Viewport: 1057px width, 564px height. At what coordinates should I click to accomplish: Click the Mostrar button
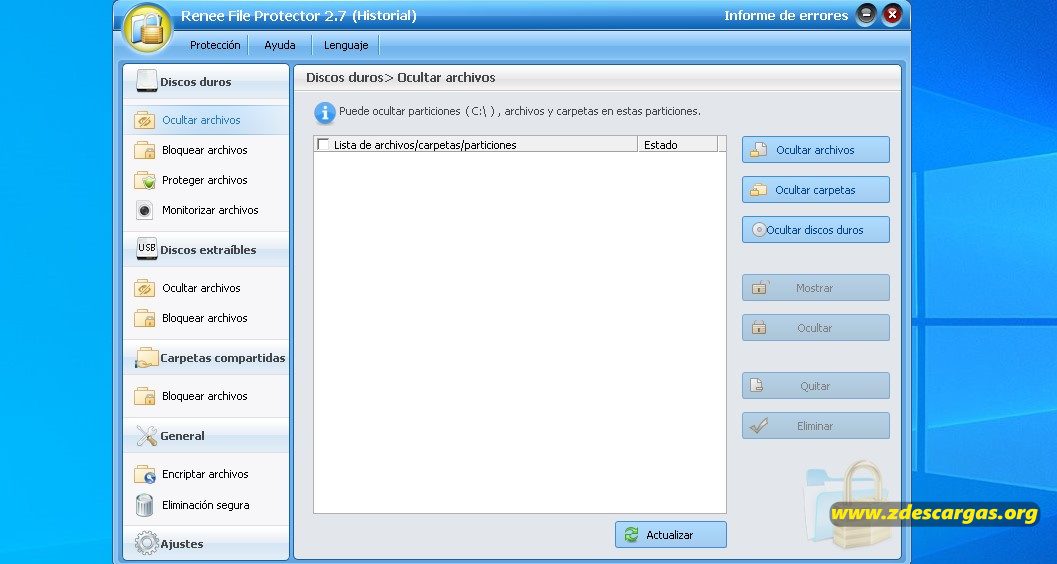816,288
